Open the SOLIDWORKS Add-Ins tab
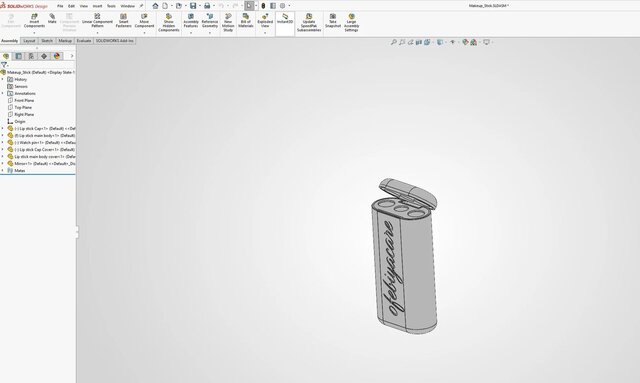 click(114, 41)
